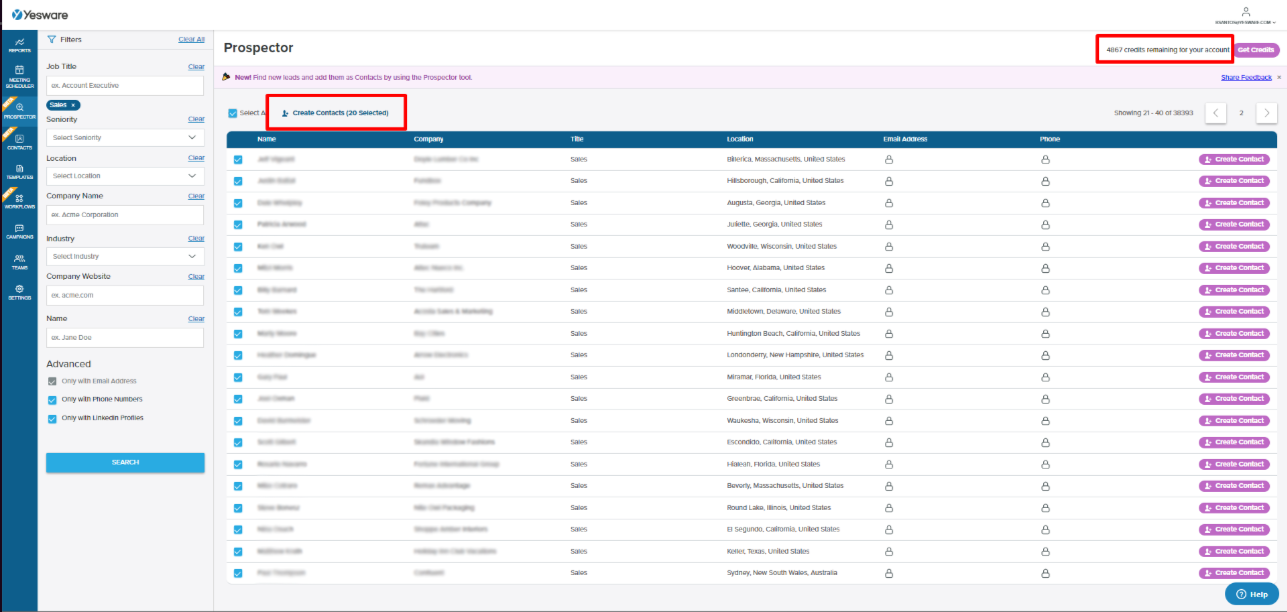Click email lock icon in Juliette, Georgia row
This screenshot has width=1287, height=612.
point(887,225)
